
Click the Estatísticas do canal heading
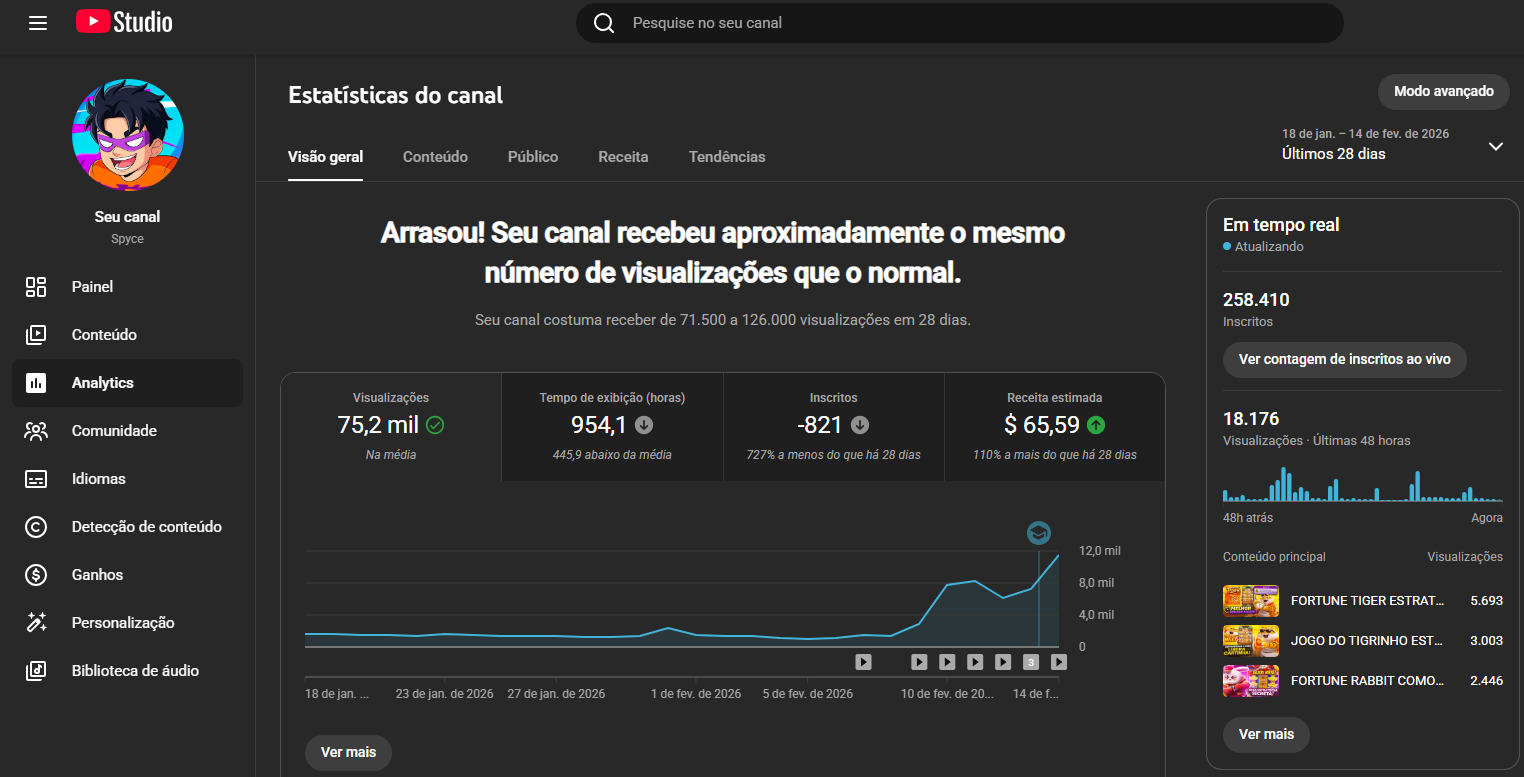click(396, 95)
